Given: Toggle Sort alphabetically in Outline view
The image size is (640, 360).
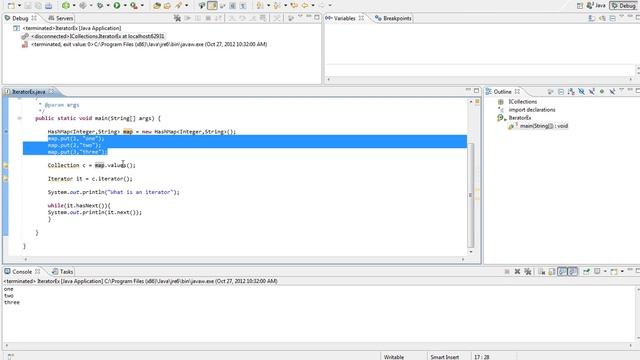Looking at the screenshot, I should pos(571,91).
